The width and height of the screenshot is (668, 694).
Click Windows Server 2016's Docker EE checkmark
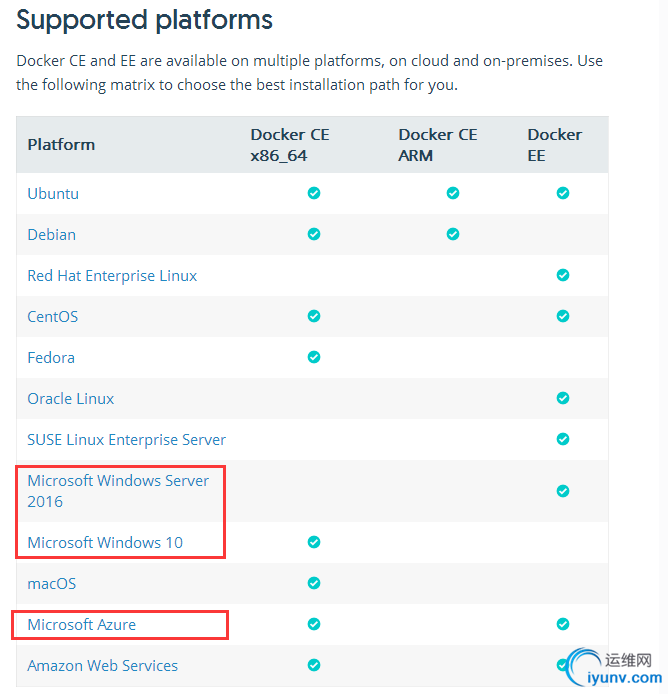[x=563, y=491]
